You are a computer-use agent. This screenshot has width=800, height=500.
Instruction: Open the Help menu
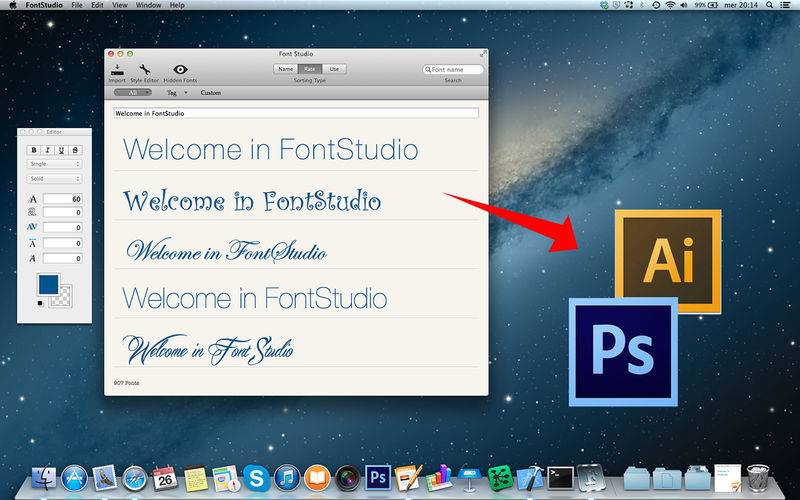pyautogui.click(x=177, y=5)
